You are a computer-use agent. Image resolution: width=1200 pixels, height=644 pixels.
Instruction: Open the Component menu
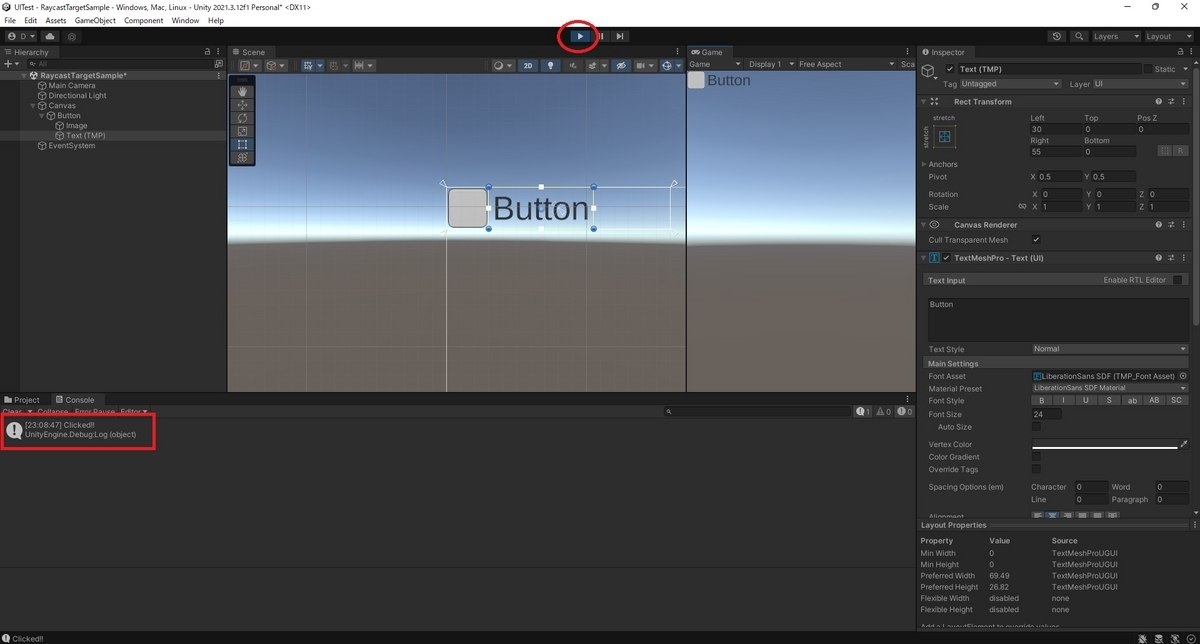tap(144, 20)
